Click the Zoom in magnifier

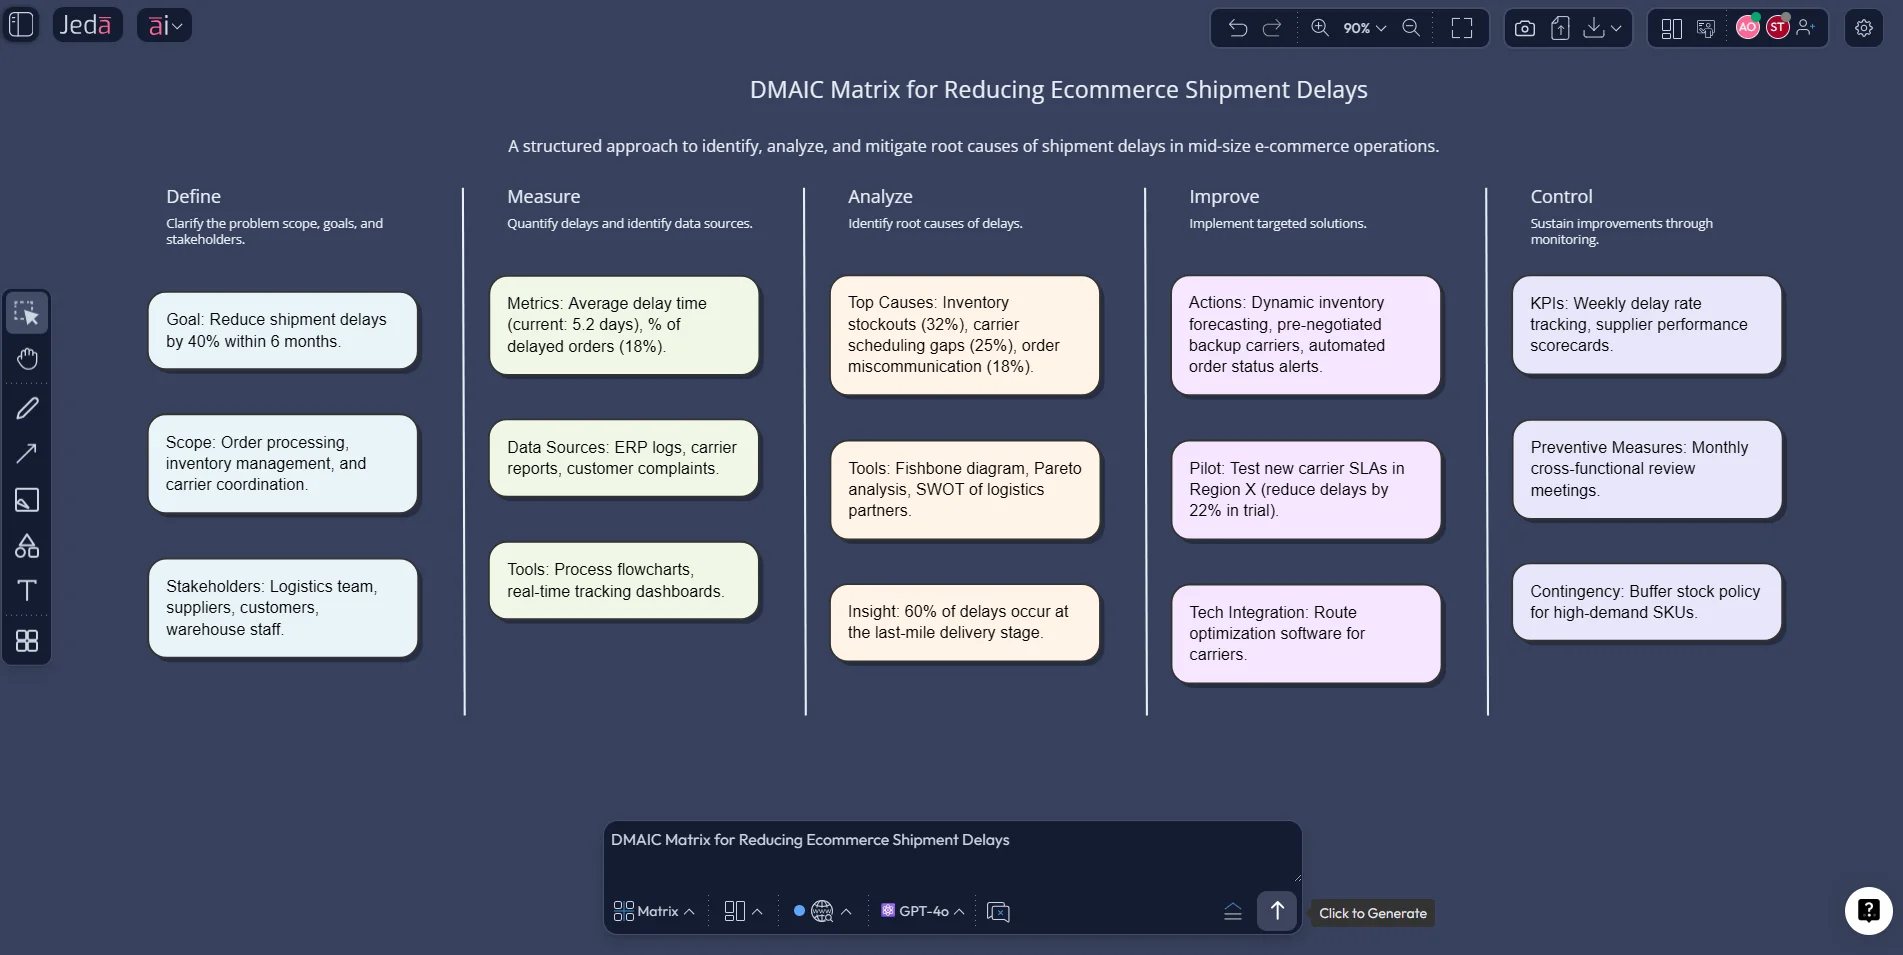[1320, 28]
